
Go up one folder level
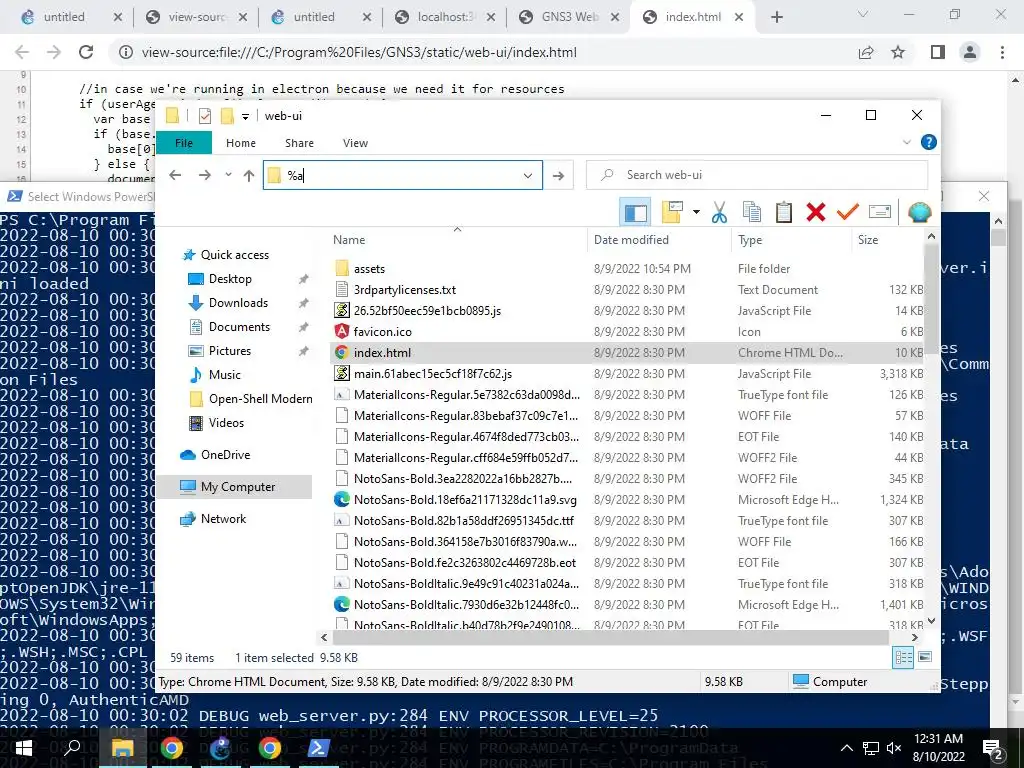(x=249, y=175)
